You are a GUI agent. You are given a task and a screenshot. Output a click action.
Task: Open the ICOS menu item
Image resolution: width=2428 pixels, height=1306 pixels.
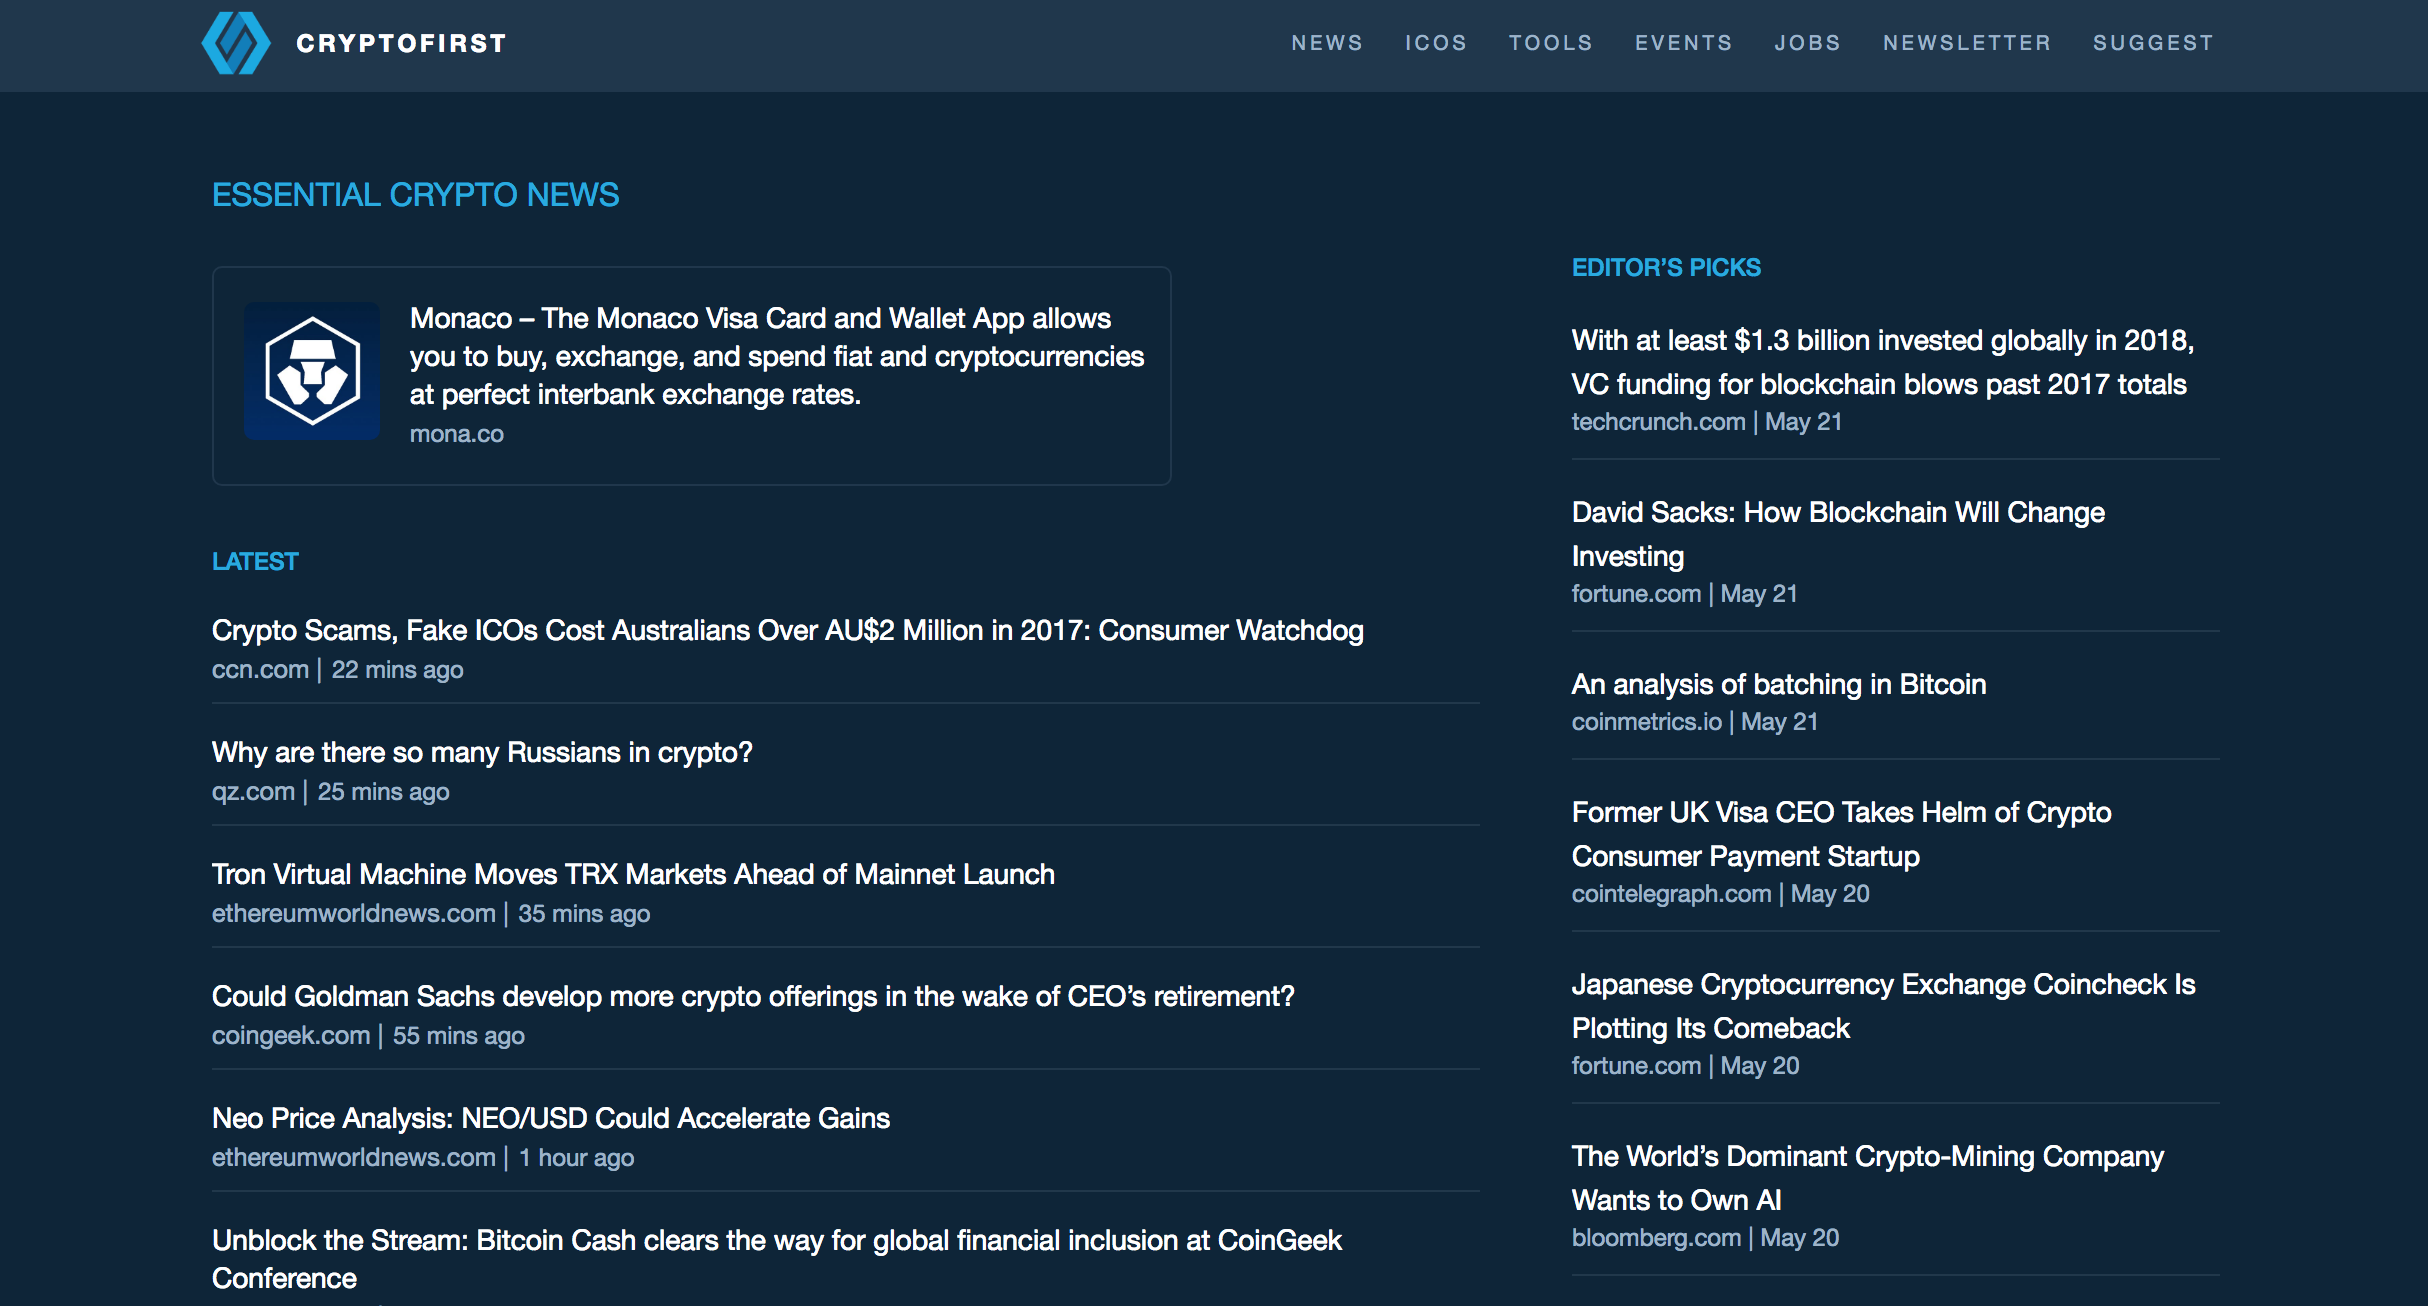(x=1436, y=43)
